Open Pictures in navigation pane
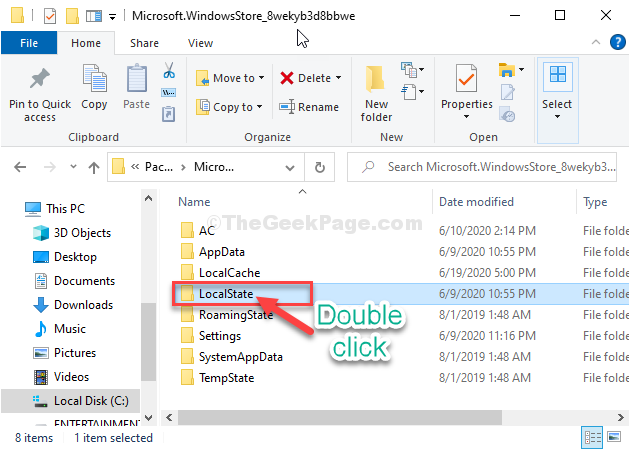Viewport: 630px width, 450px height. click(64, 353)
